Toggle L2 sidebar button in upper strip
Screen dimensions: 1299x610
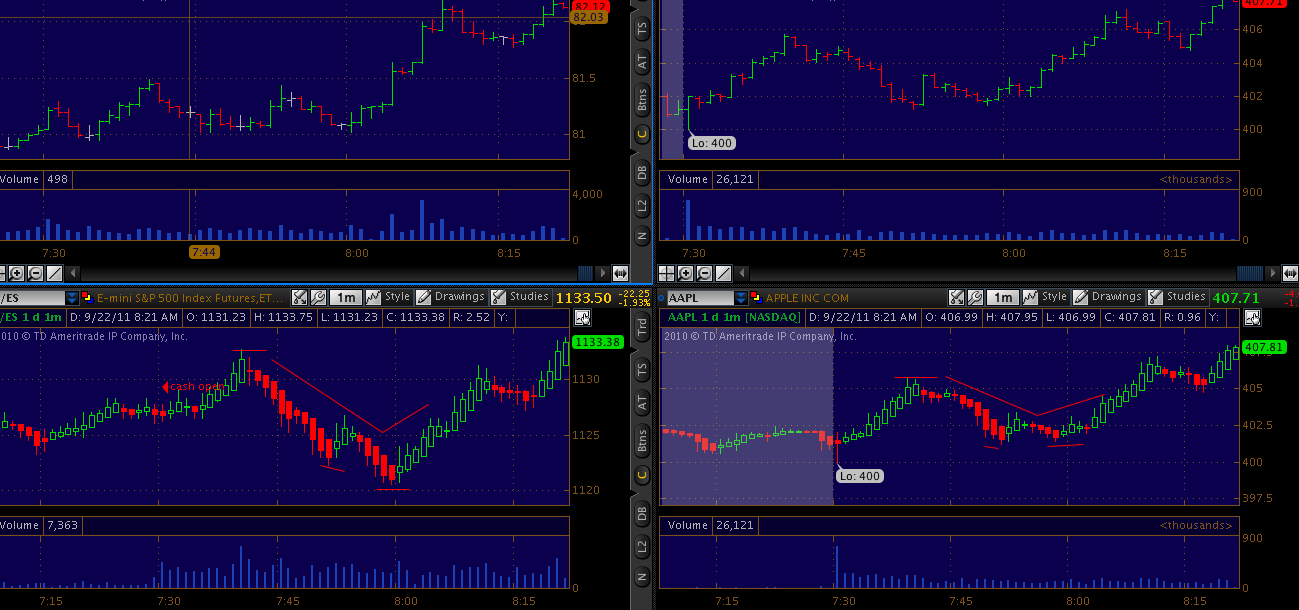[642, 205]
